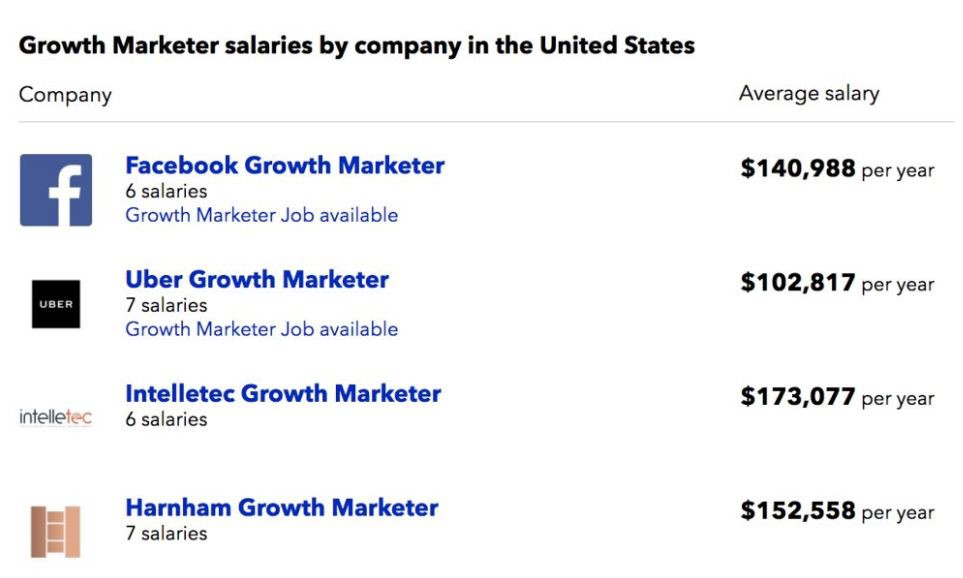Select the $102,817 per year salary
Screen dimensions: 963x578
[837, 284]
